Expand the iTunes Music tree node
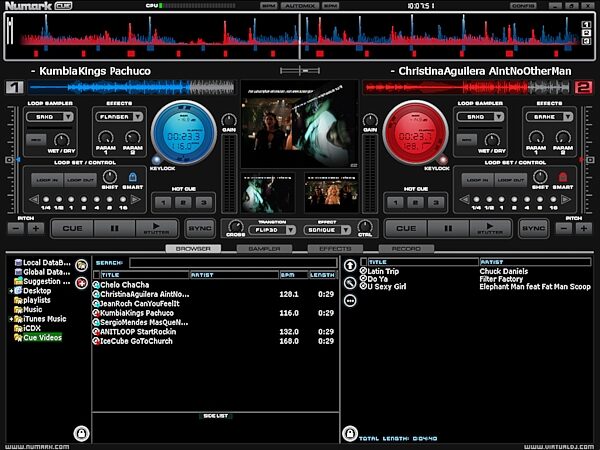Viewport: 600px width, 450px height. pyautogui.click(x=11, y=319)
